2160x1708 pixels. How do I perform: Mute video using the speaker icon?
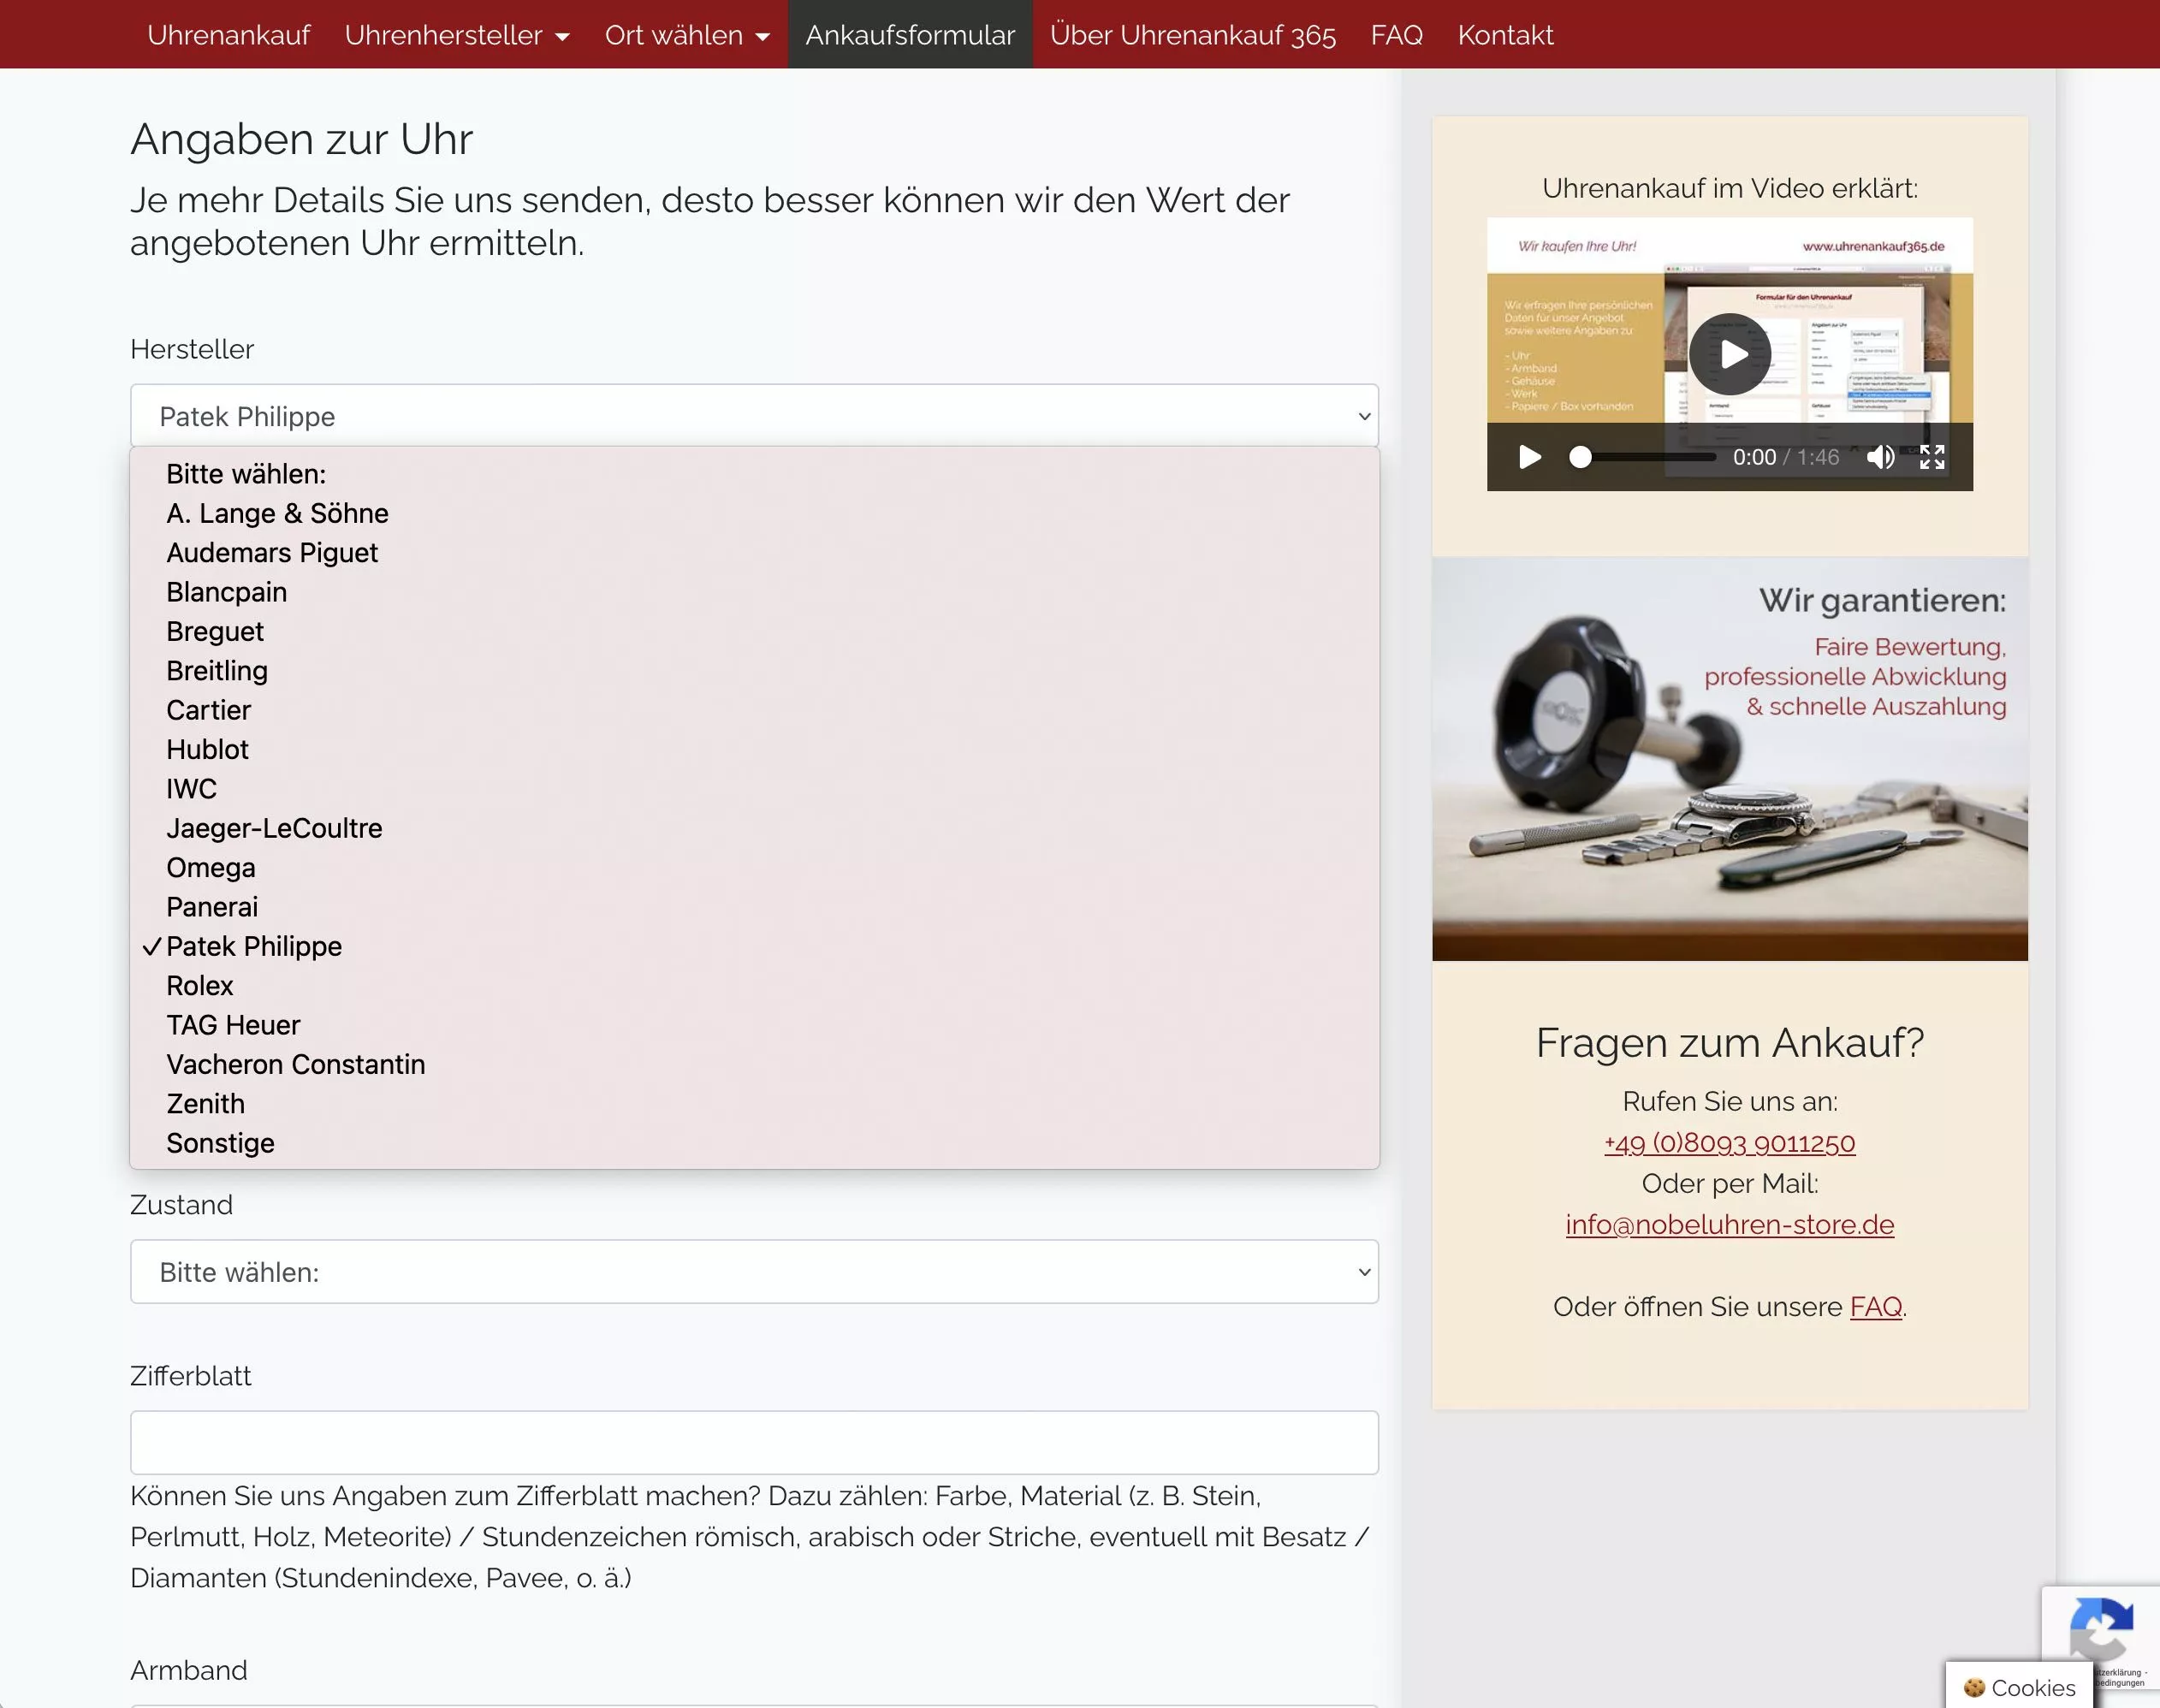pos(1880,457)
